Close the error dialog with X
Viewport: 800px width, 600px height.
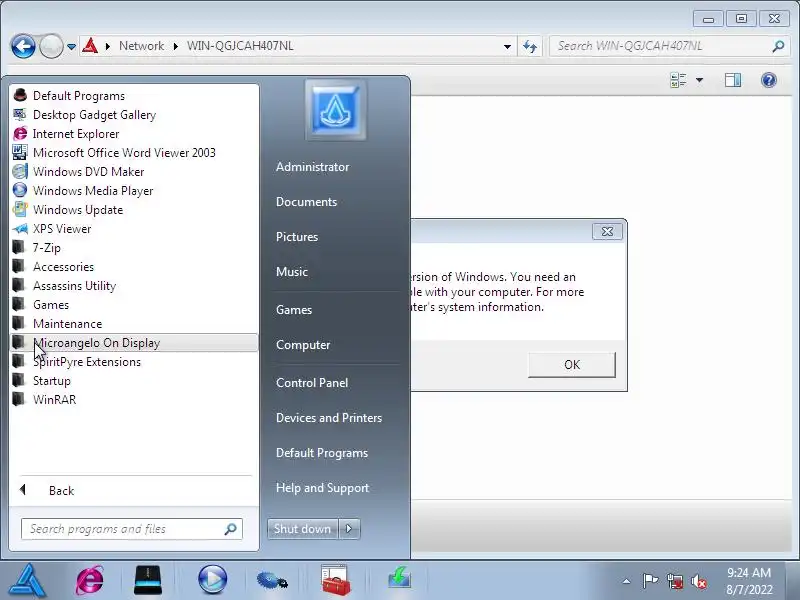click(607, 232)
